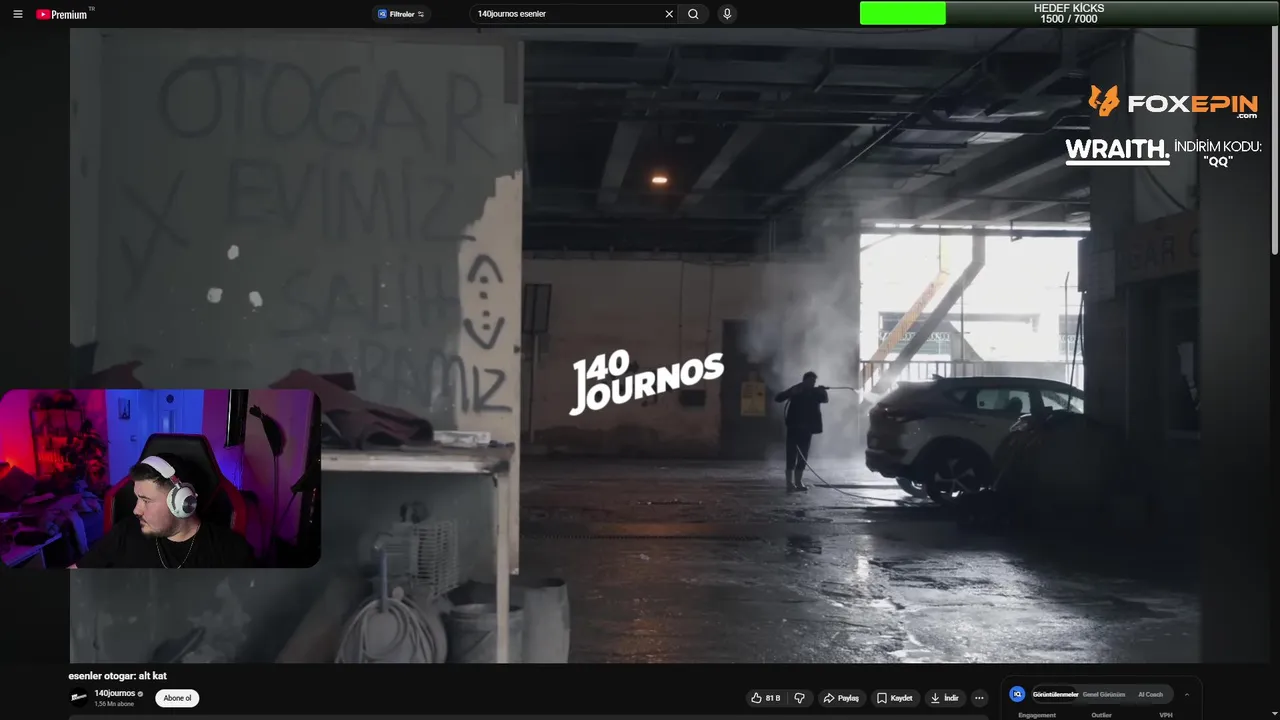Click the page vertical scrollbar
Viewport: 1280px width, 720px height.
pyautogui.click(x=1274, y=140)
